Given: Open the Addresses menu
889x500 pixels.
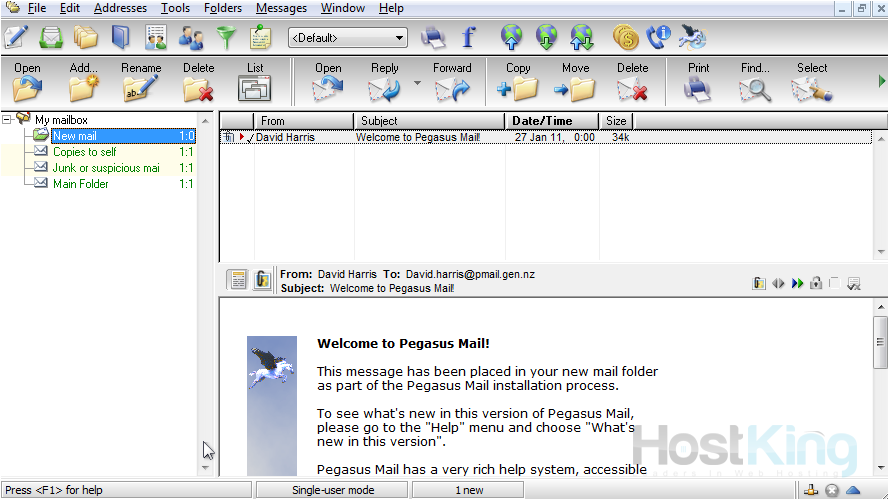Looking at the screenshot, I should click(120, 8).
